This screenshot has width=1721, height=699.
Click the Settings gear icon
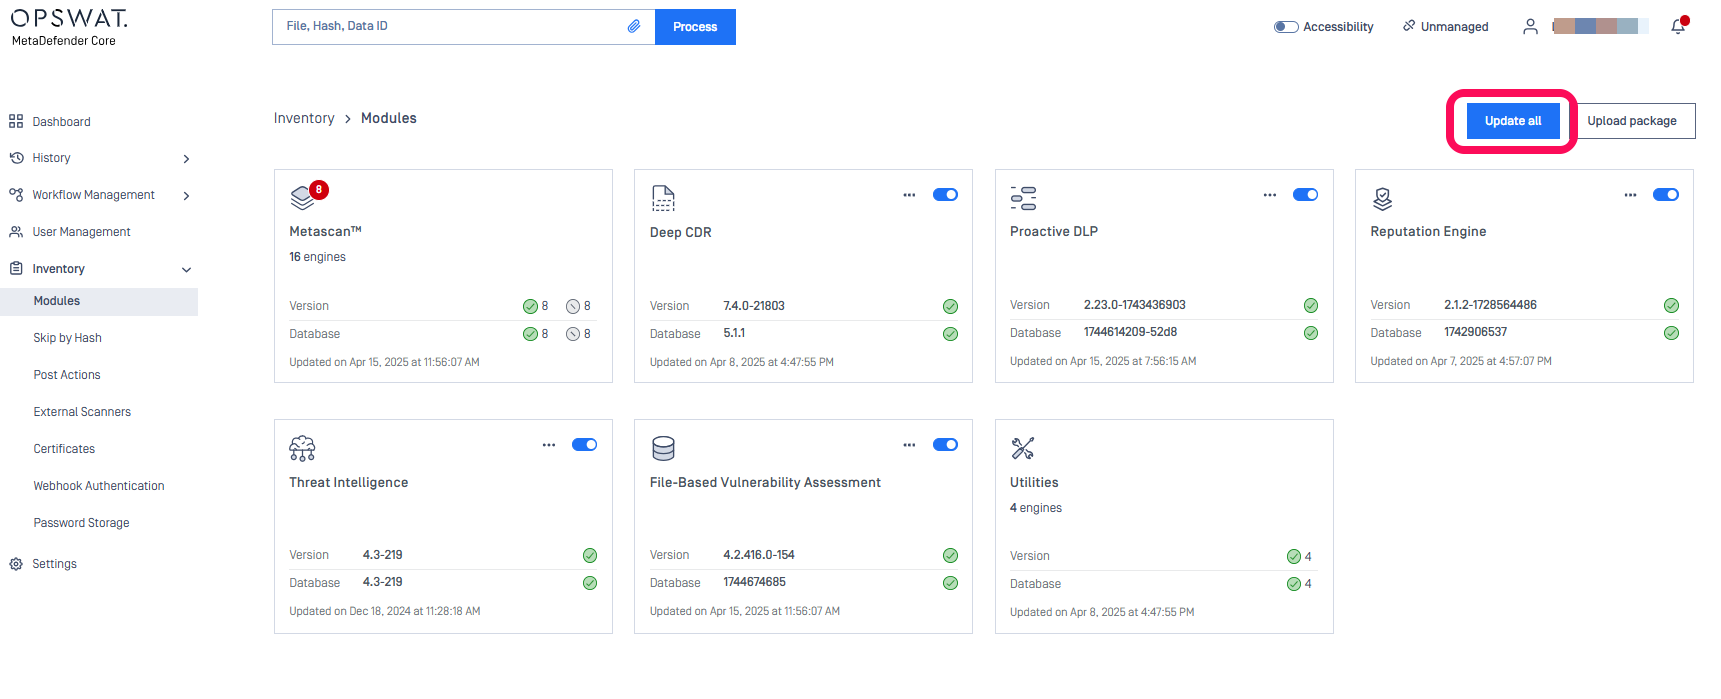16,564
